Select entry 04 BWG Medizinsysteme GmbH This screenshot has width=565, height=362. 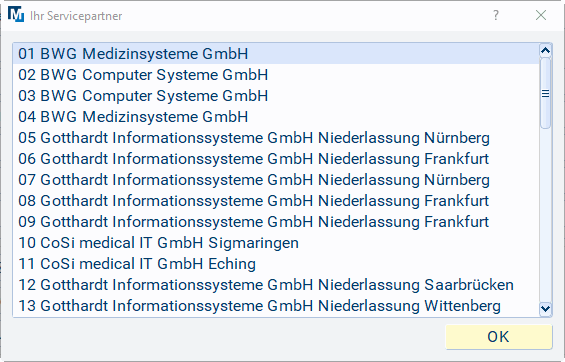(x=276, y=117)
